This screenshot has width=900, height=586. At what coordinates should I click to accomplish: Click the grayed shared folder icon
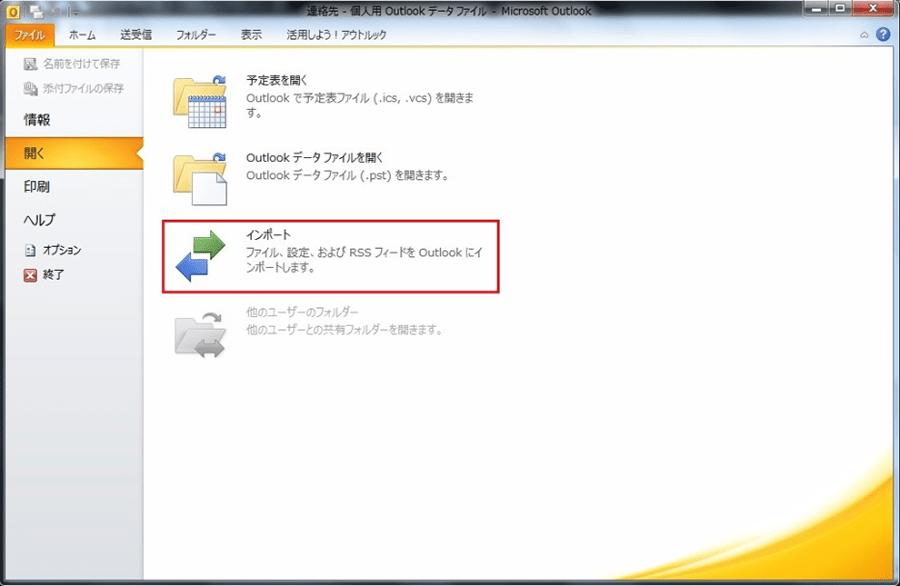click(x=200, y=334)
